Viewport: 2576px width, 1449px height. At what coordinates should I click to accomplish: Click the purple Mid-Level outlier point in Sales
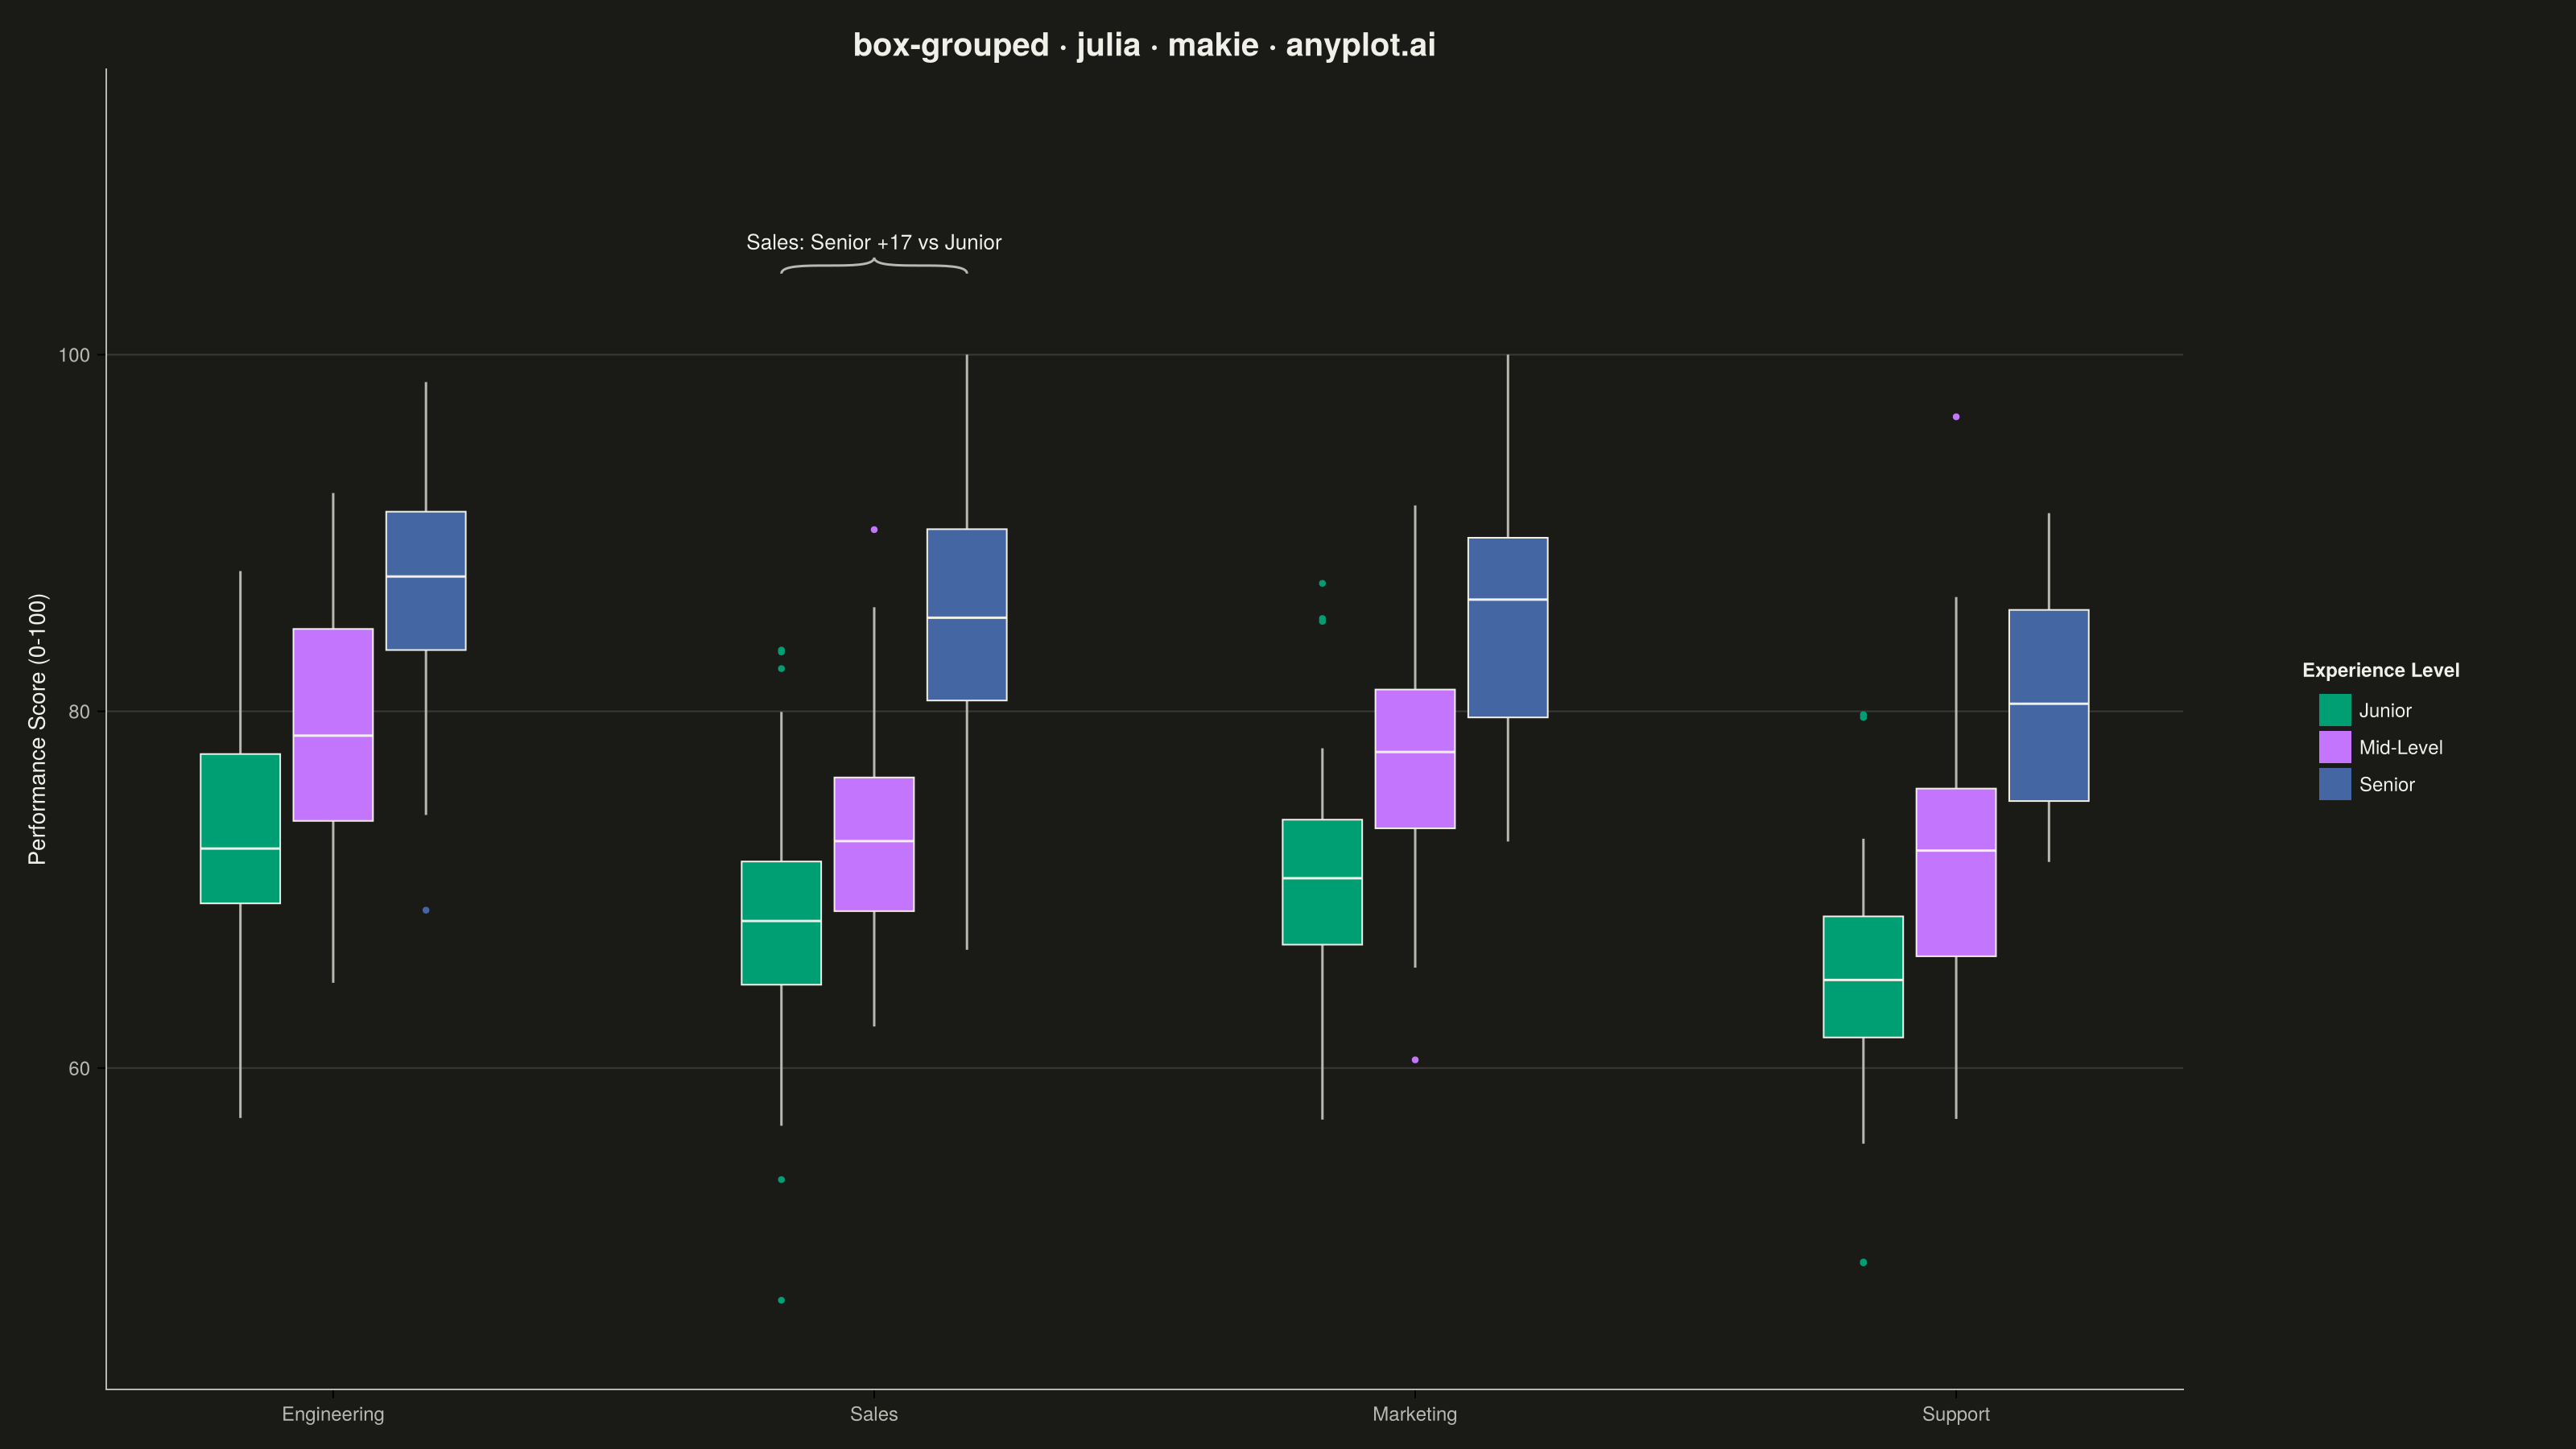coord(874,529)
